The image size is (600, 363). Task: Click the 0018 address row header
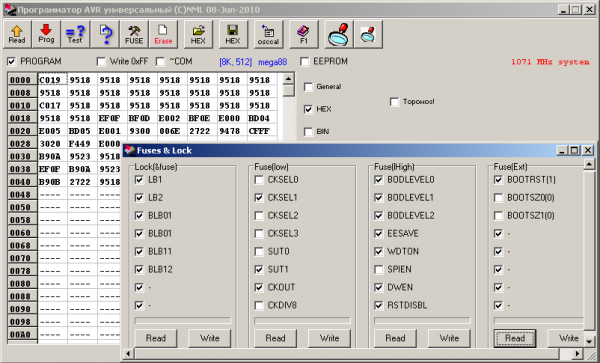tap(22, 118)
